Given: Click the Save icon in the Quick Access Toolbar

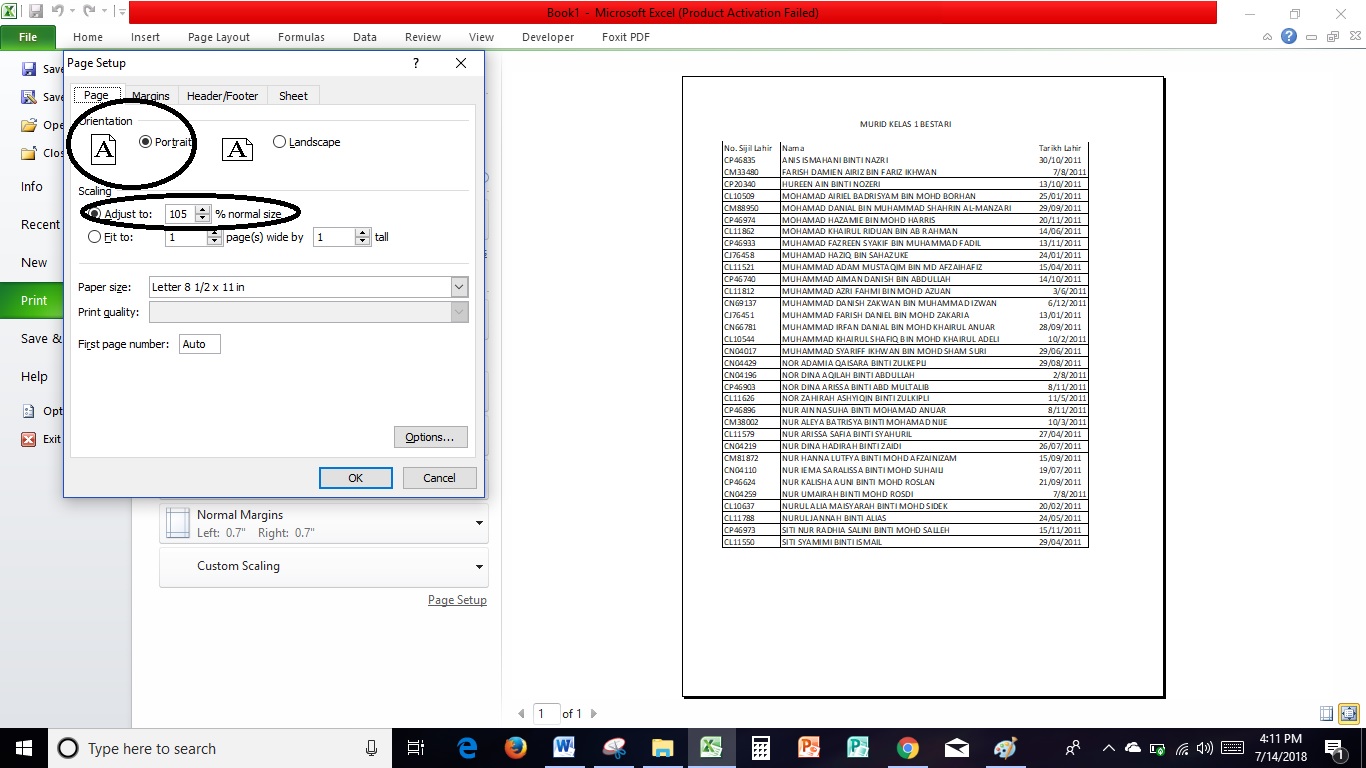Looking at the screenshot, I should [36, 10].
